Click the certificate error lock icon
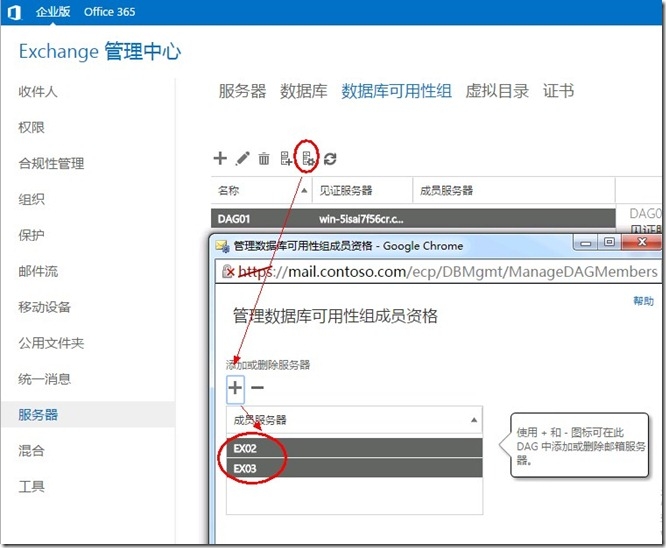Screen dimensions: 666x548 pos(228,271)
